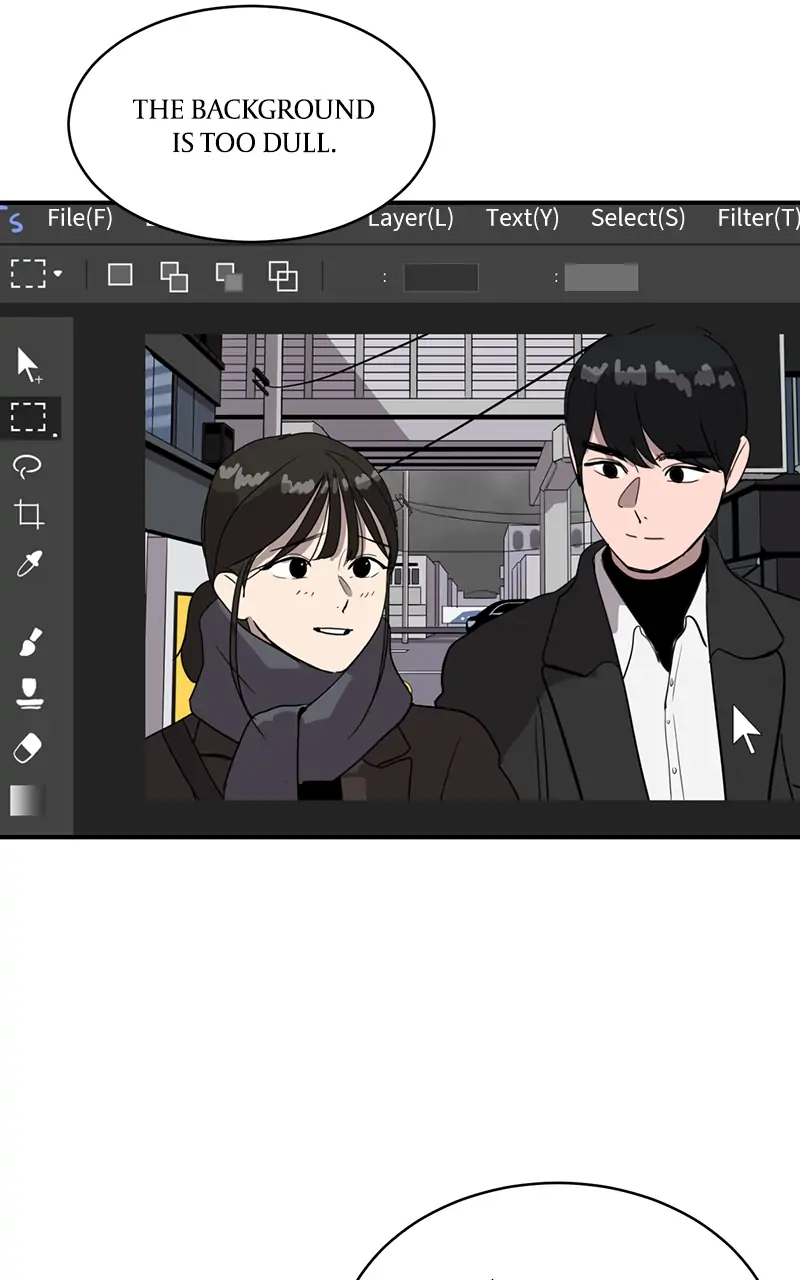Image resolution: width=800 pixels, height=1280 pixels.
Task: Select the Rectangular Marquee tool in sidebar
Action: (x=28, y=417)
